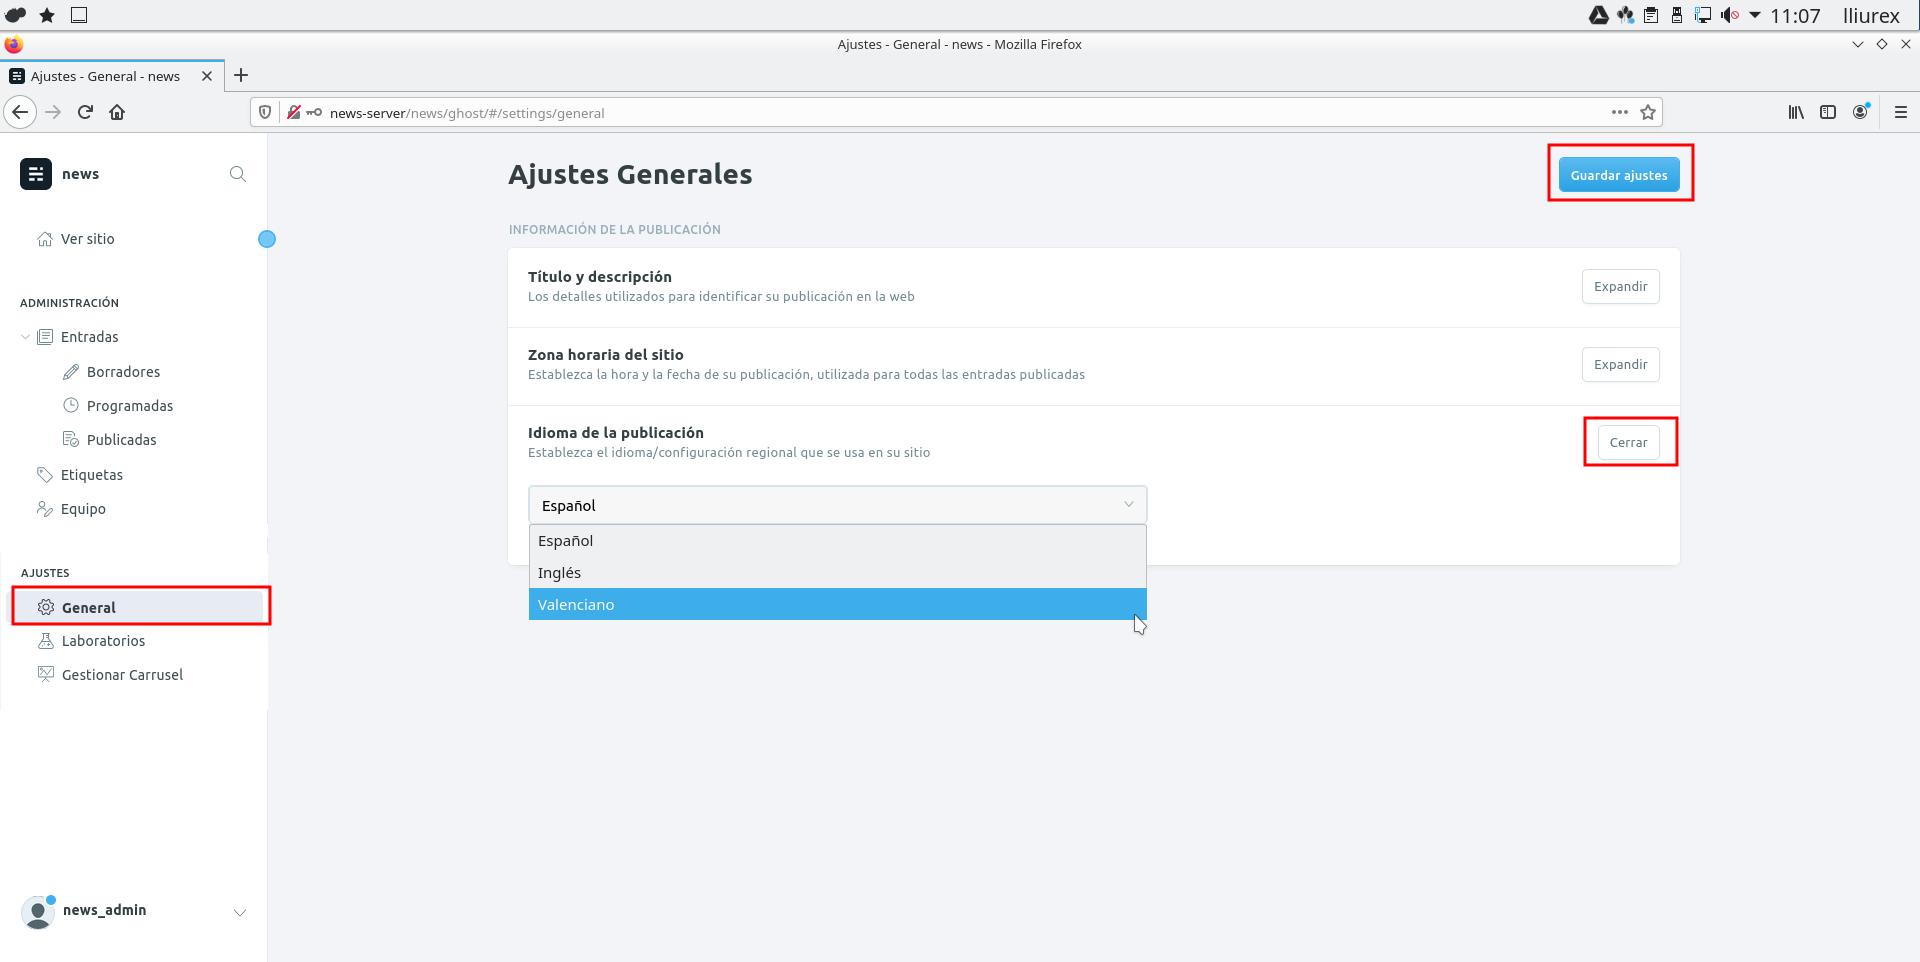The image size is (1920, 962).
Task: Open the Firefox hamburger menu
Action: (1901, 112)
